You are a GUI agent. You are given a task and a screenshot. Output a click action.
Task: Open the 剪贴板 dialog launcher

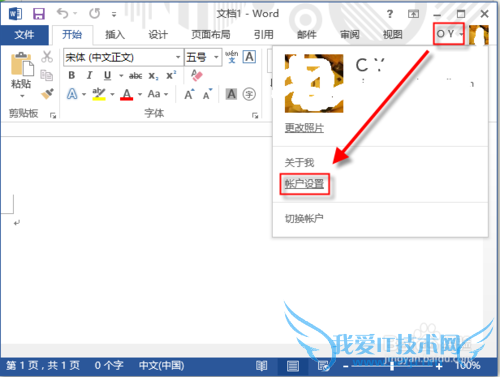(x=53, y=115)
